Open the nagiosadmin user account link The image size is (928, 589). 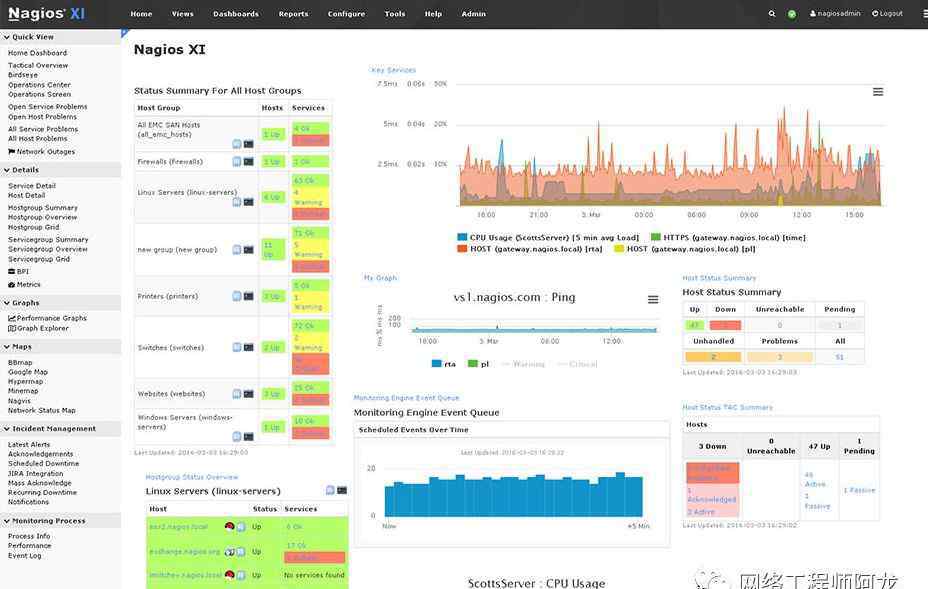pyautogui.click(x=835, y=14)
